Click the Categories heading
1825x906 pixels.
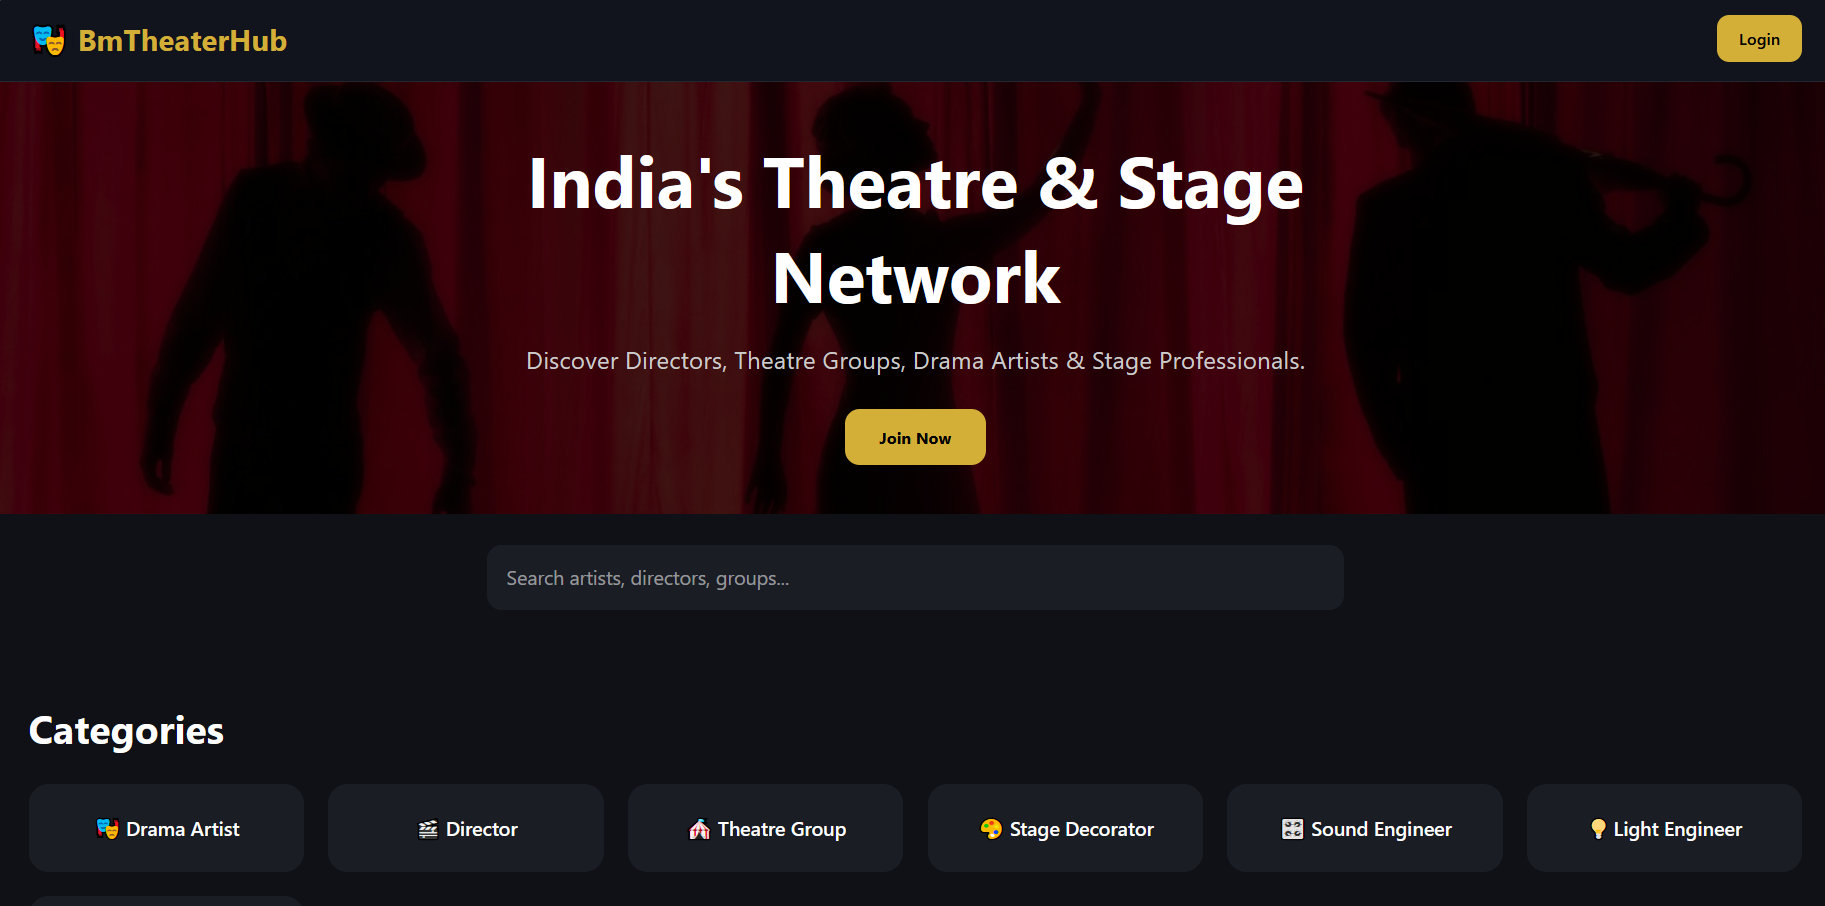coord(126,731)
